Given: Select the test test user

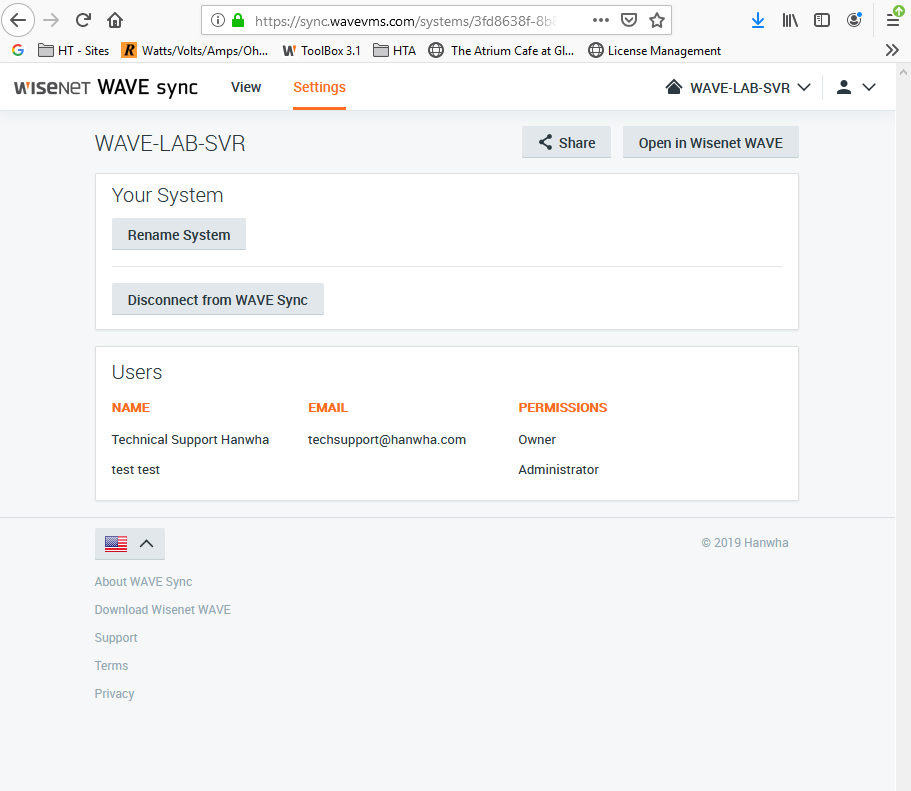Looking at the screenshot, I should click(x=135, y=470).
